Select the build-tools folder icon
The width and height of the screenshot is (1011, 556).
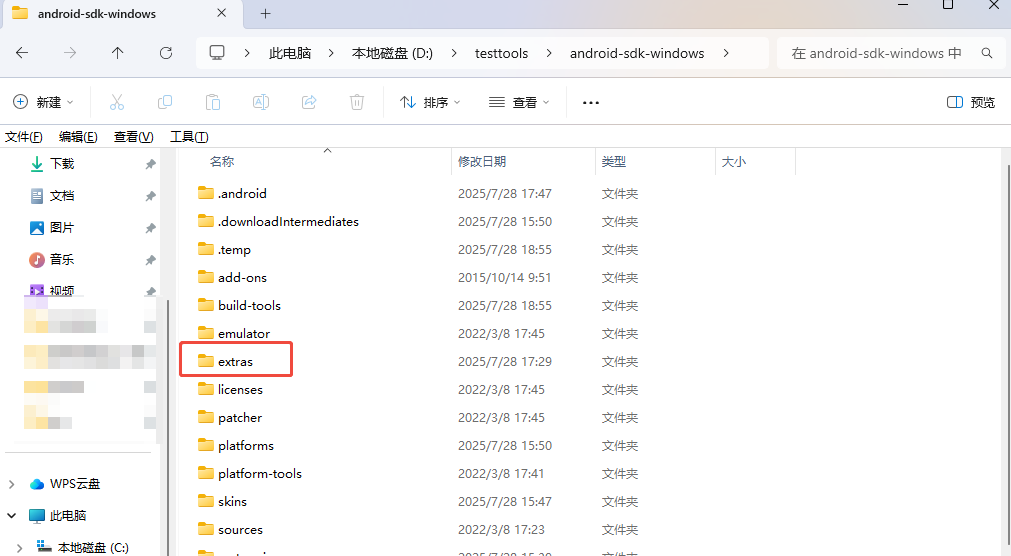pos(206,304)
